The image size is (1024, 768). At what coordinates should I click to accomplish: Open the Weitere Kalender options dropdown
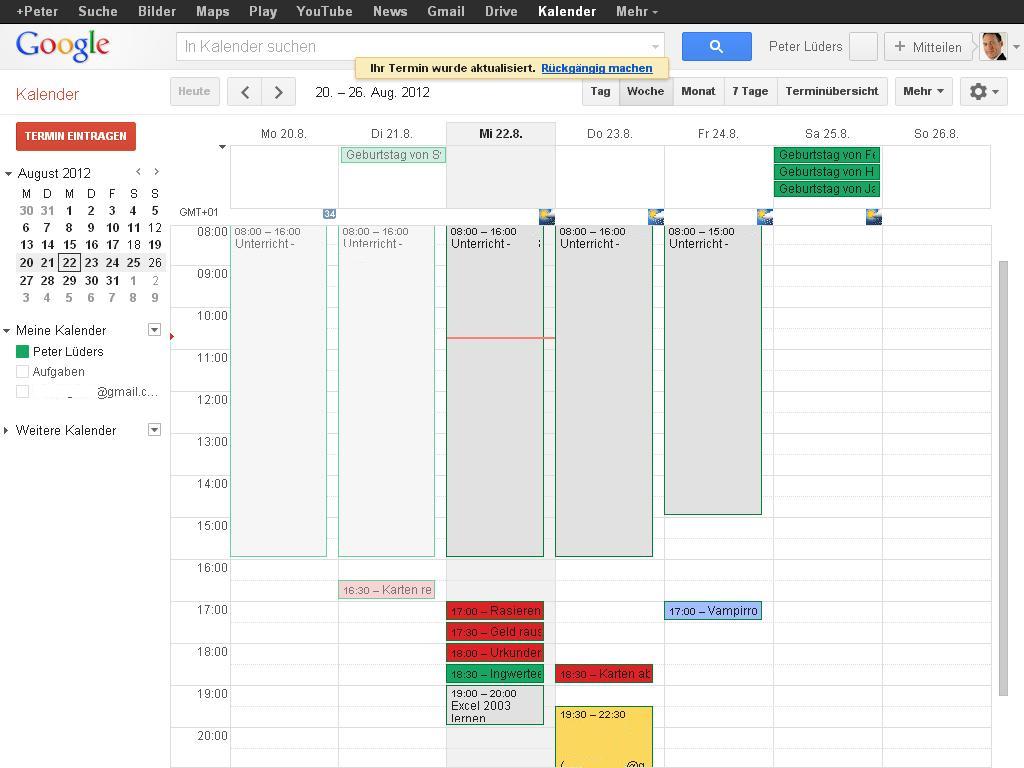(154, 430)
